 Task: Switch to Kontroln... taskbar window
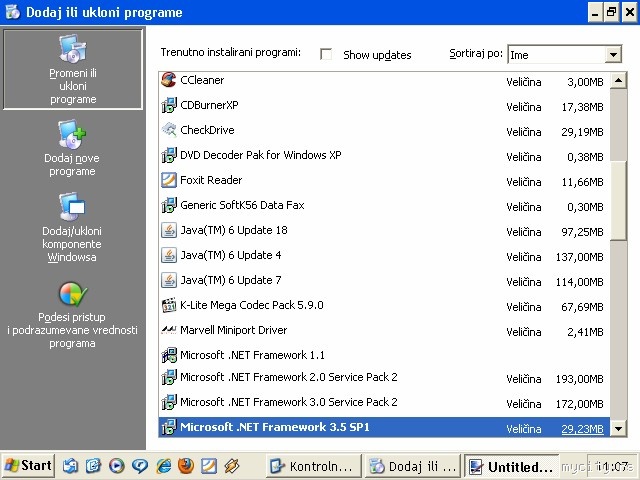tap(313, 466)
